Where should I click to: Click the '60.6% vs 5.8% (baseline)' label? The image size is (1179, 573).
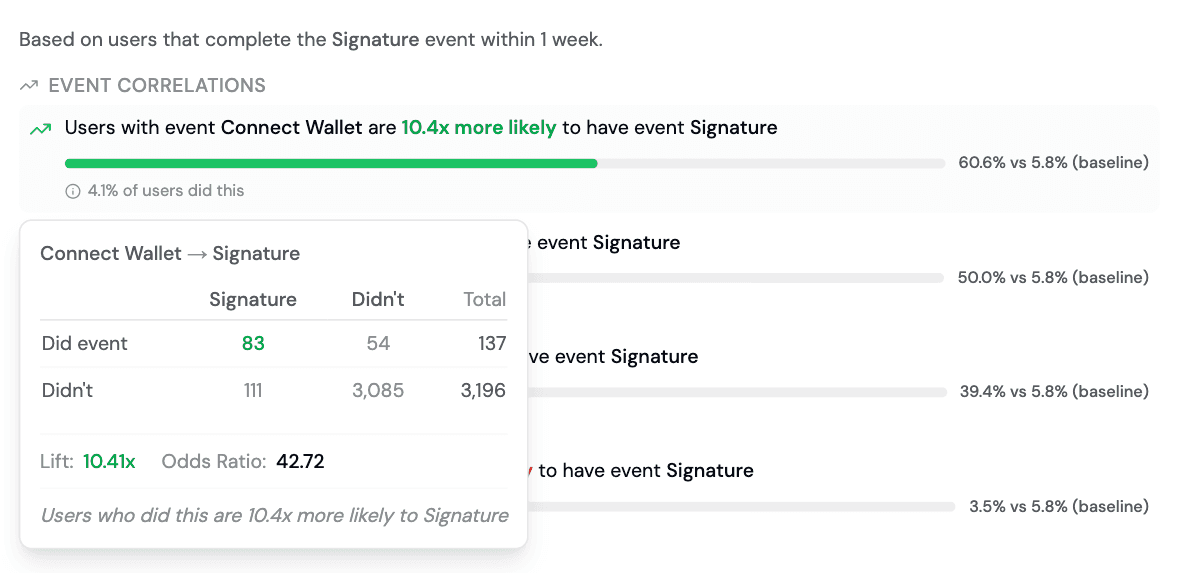(1053, 162)
